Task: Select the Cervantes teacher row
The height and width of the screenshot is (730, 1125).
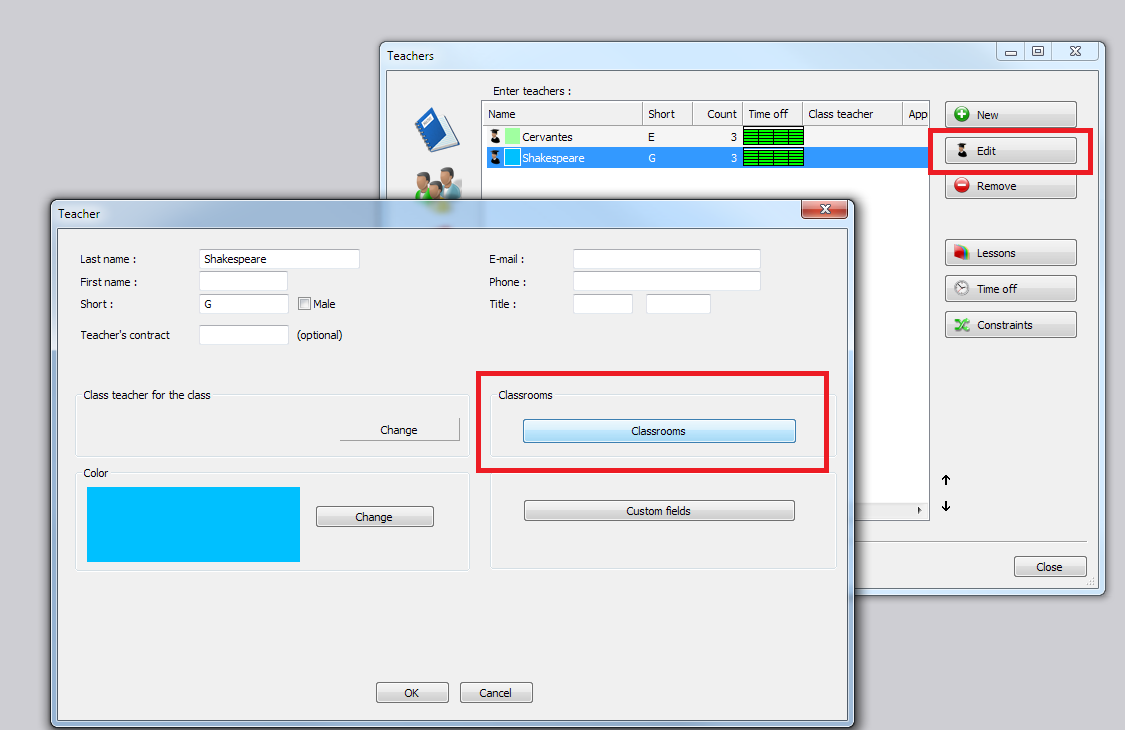Action: pos(560,137)
